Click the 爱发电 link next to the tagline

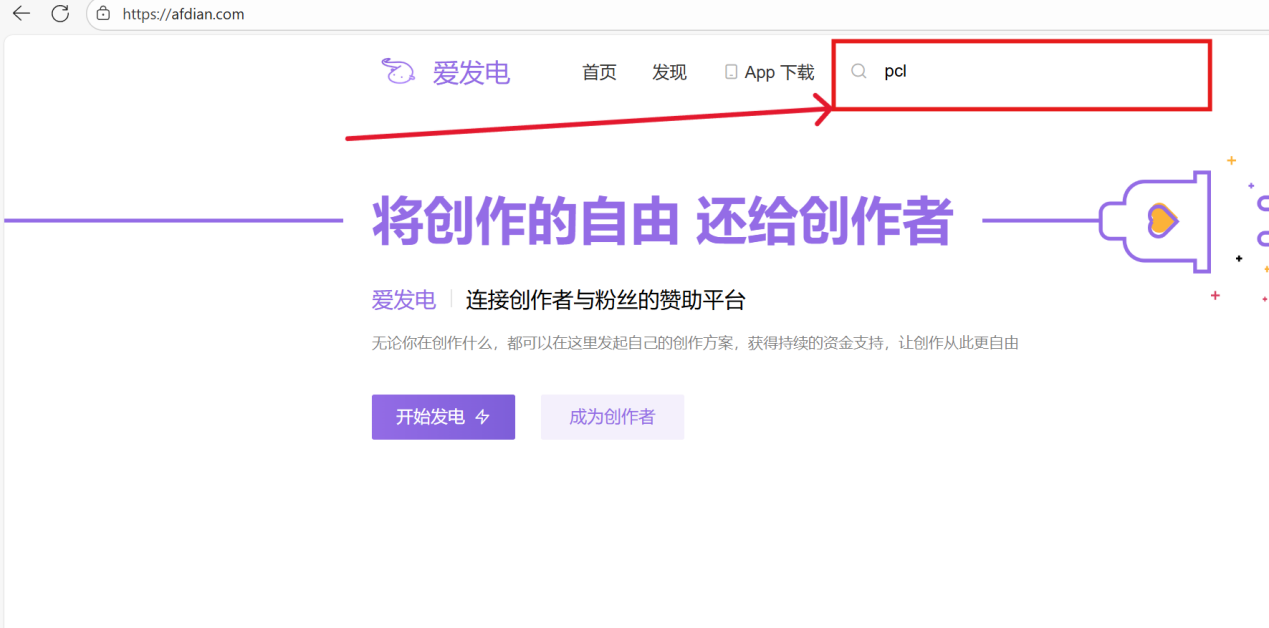403,299
